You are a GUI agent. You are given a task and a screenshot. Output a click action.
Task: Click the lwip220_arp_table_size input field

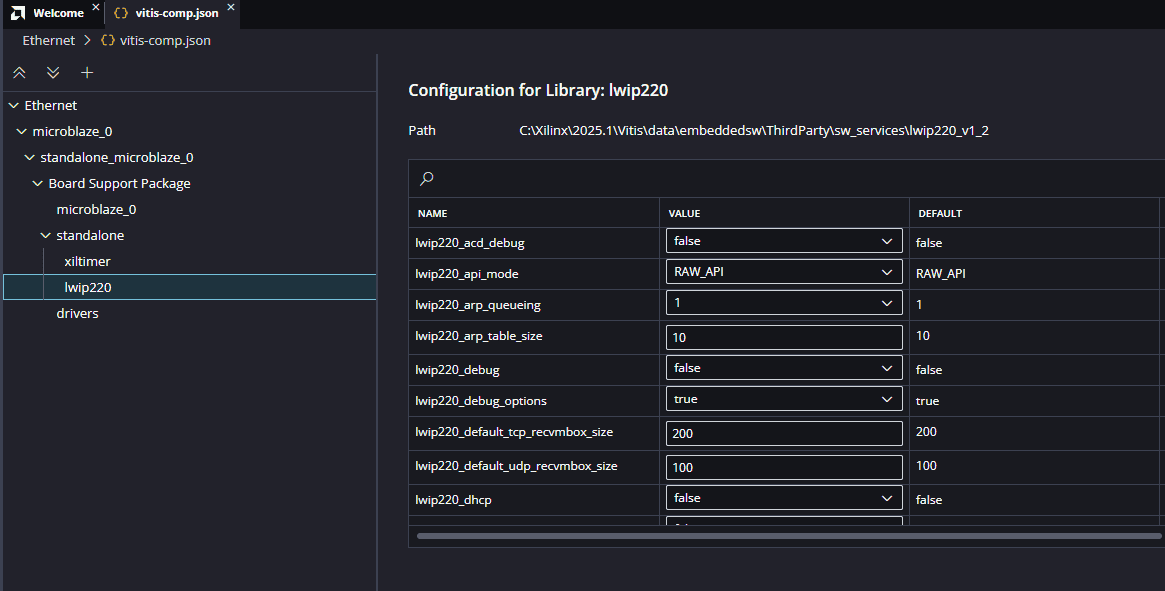point(784,337)
